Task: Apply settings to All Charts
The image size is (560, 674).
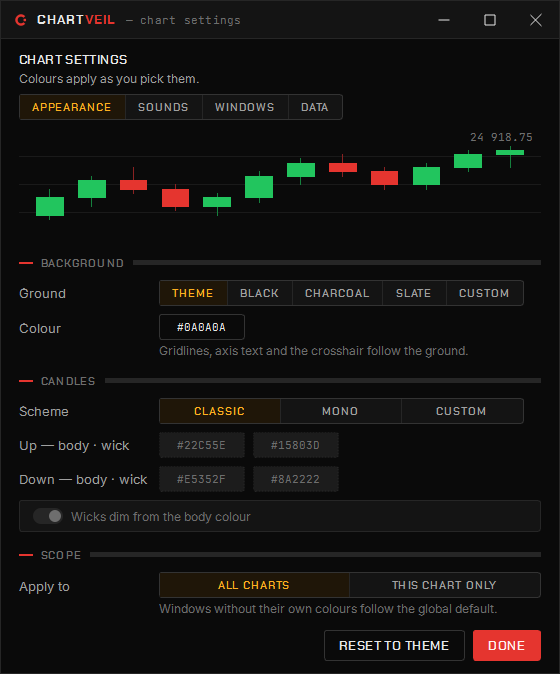Action: [254, 585]
